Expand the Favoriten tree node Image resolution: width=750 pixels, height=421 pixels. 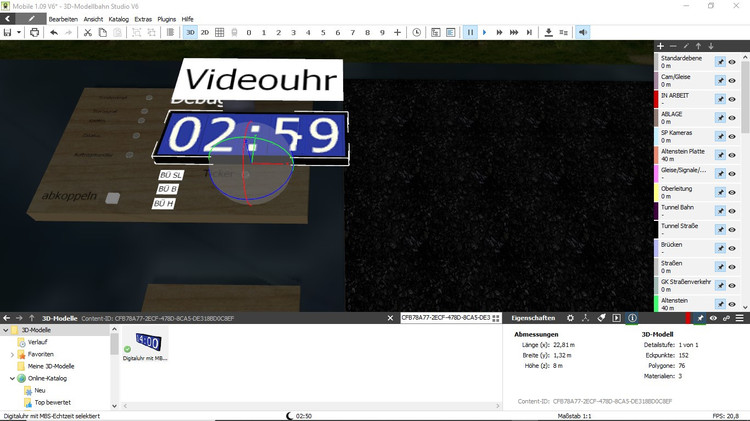point(12,355)
